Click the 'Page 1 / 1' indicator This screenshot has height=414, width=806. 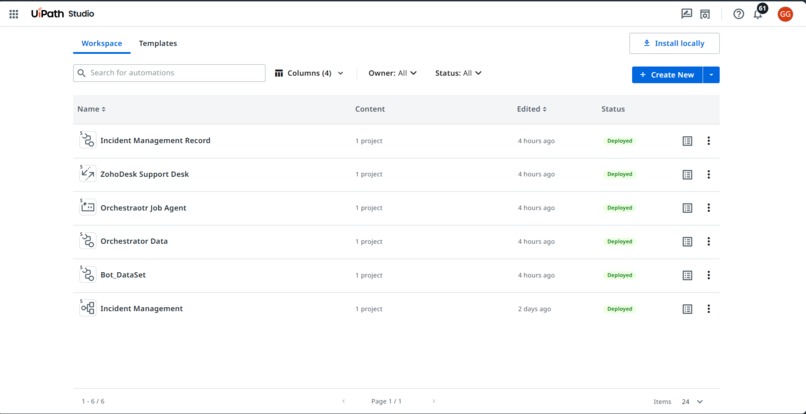[386, 401]
